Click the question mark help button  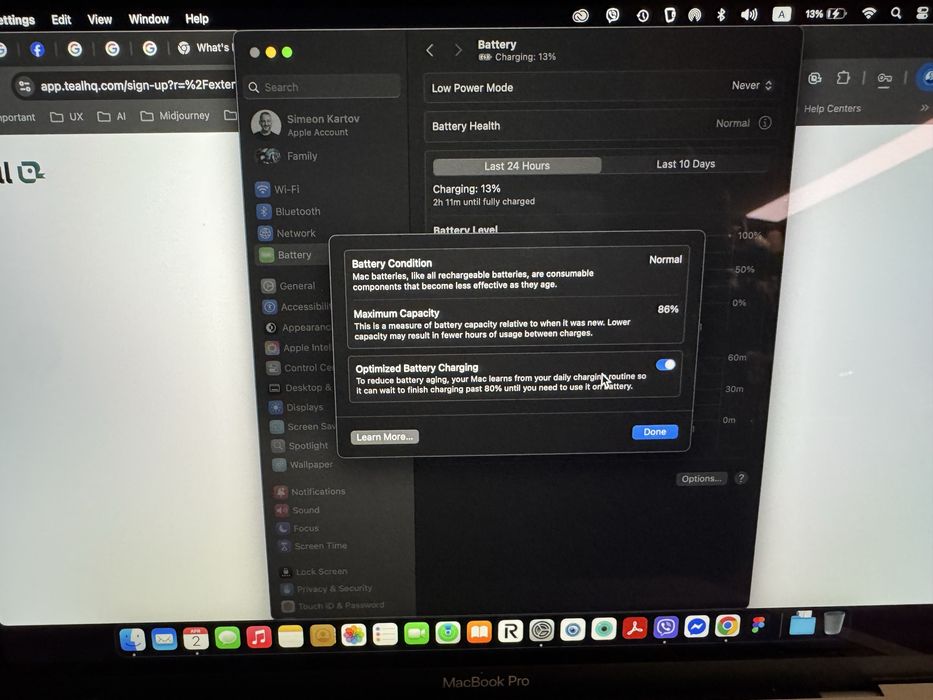[x=741, y=478]
